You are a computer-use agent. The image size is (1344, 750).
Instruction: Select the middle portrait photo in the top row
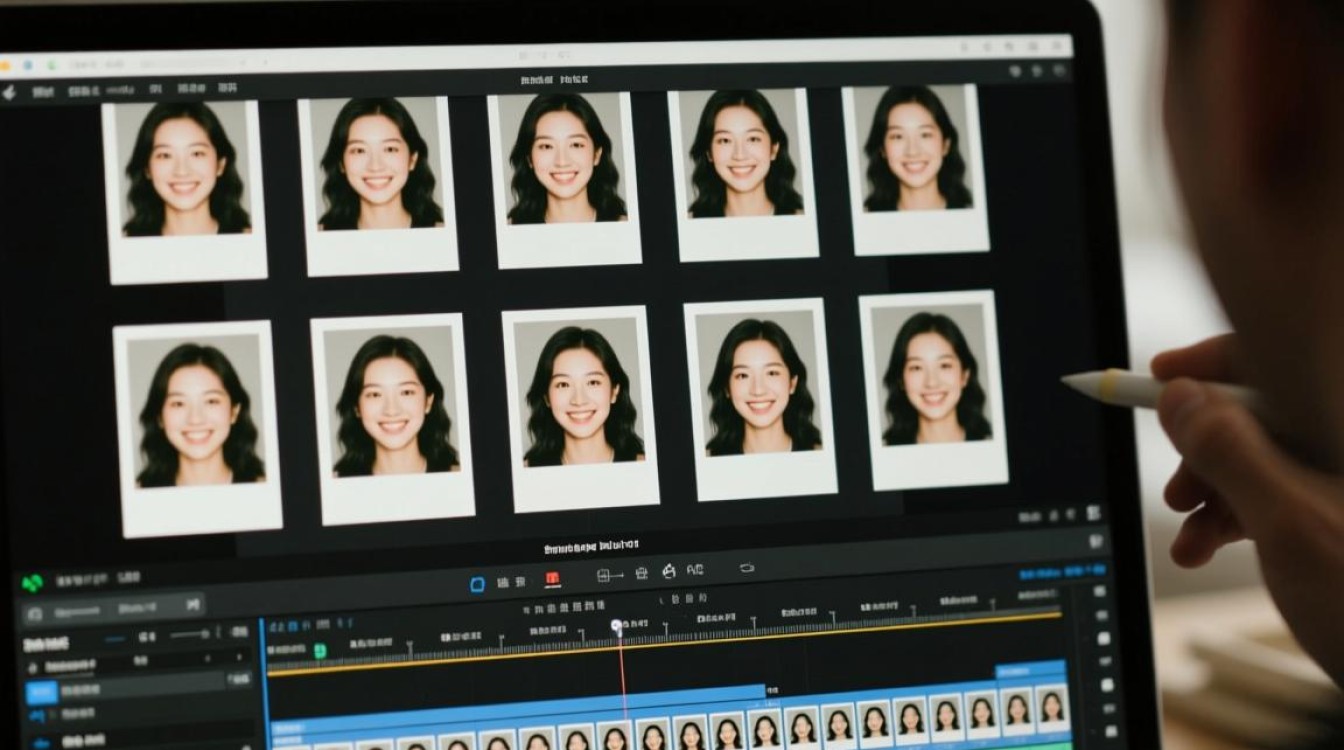coord(566,179)
